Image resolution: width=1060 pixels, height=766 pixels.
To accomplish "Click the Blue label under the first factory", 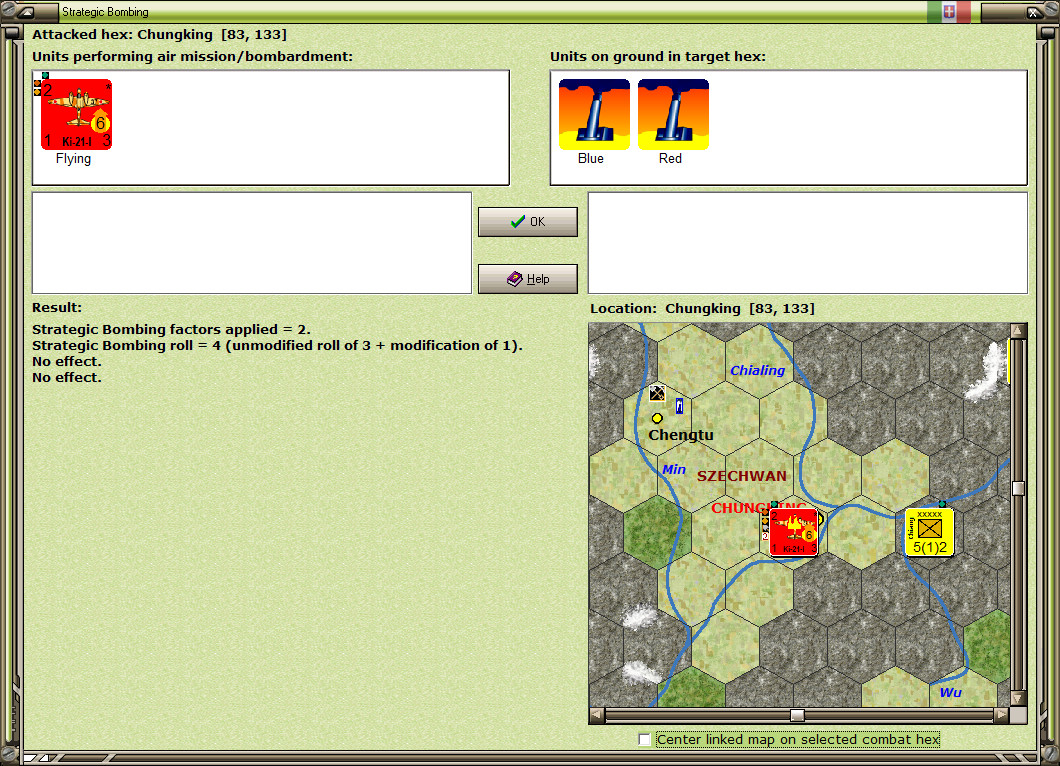I will [x=591, y=158].
